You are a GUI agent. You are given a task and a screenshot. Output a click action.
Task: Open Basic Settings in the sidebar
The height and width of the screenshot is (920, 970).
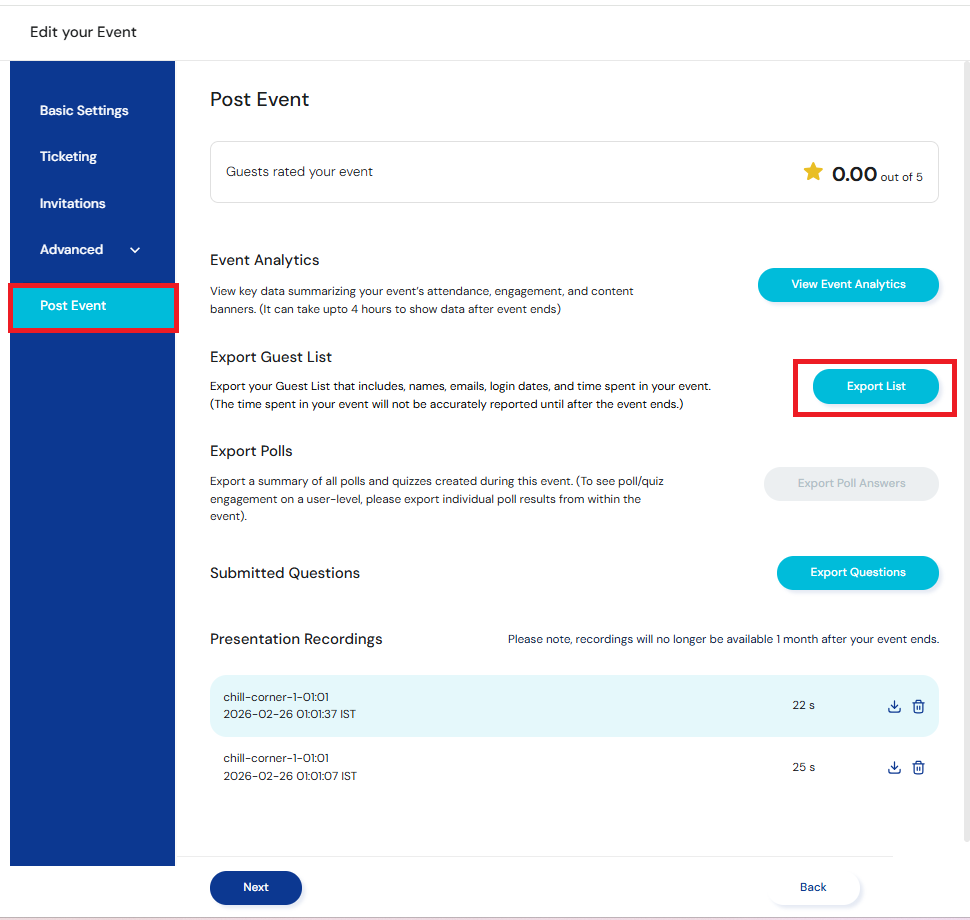84,111
